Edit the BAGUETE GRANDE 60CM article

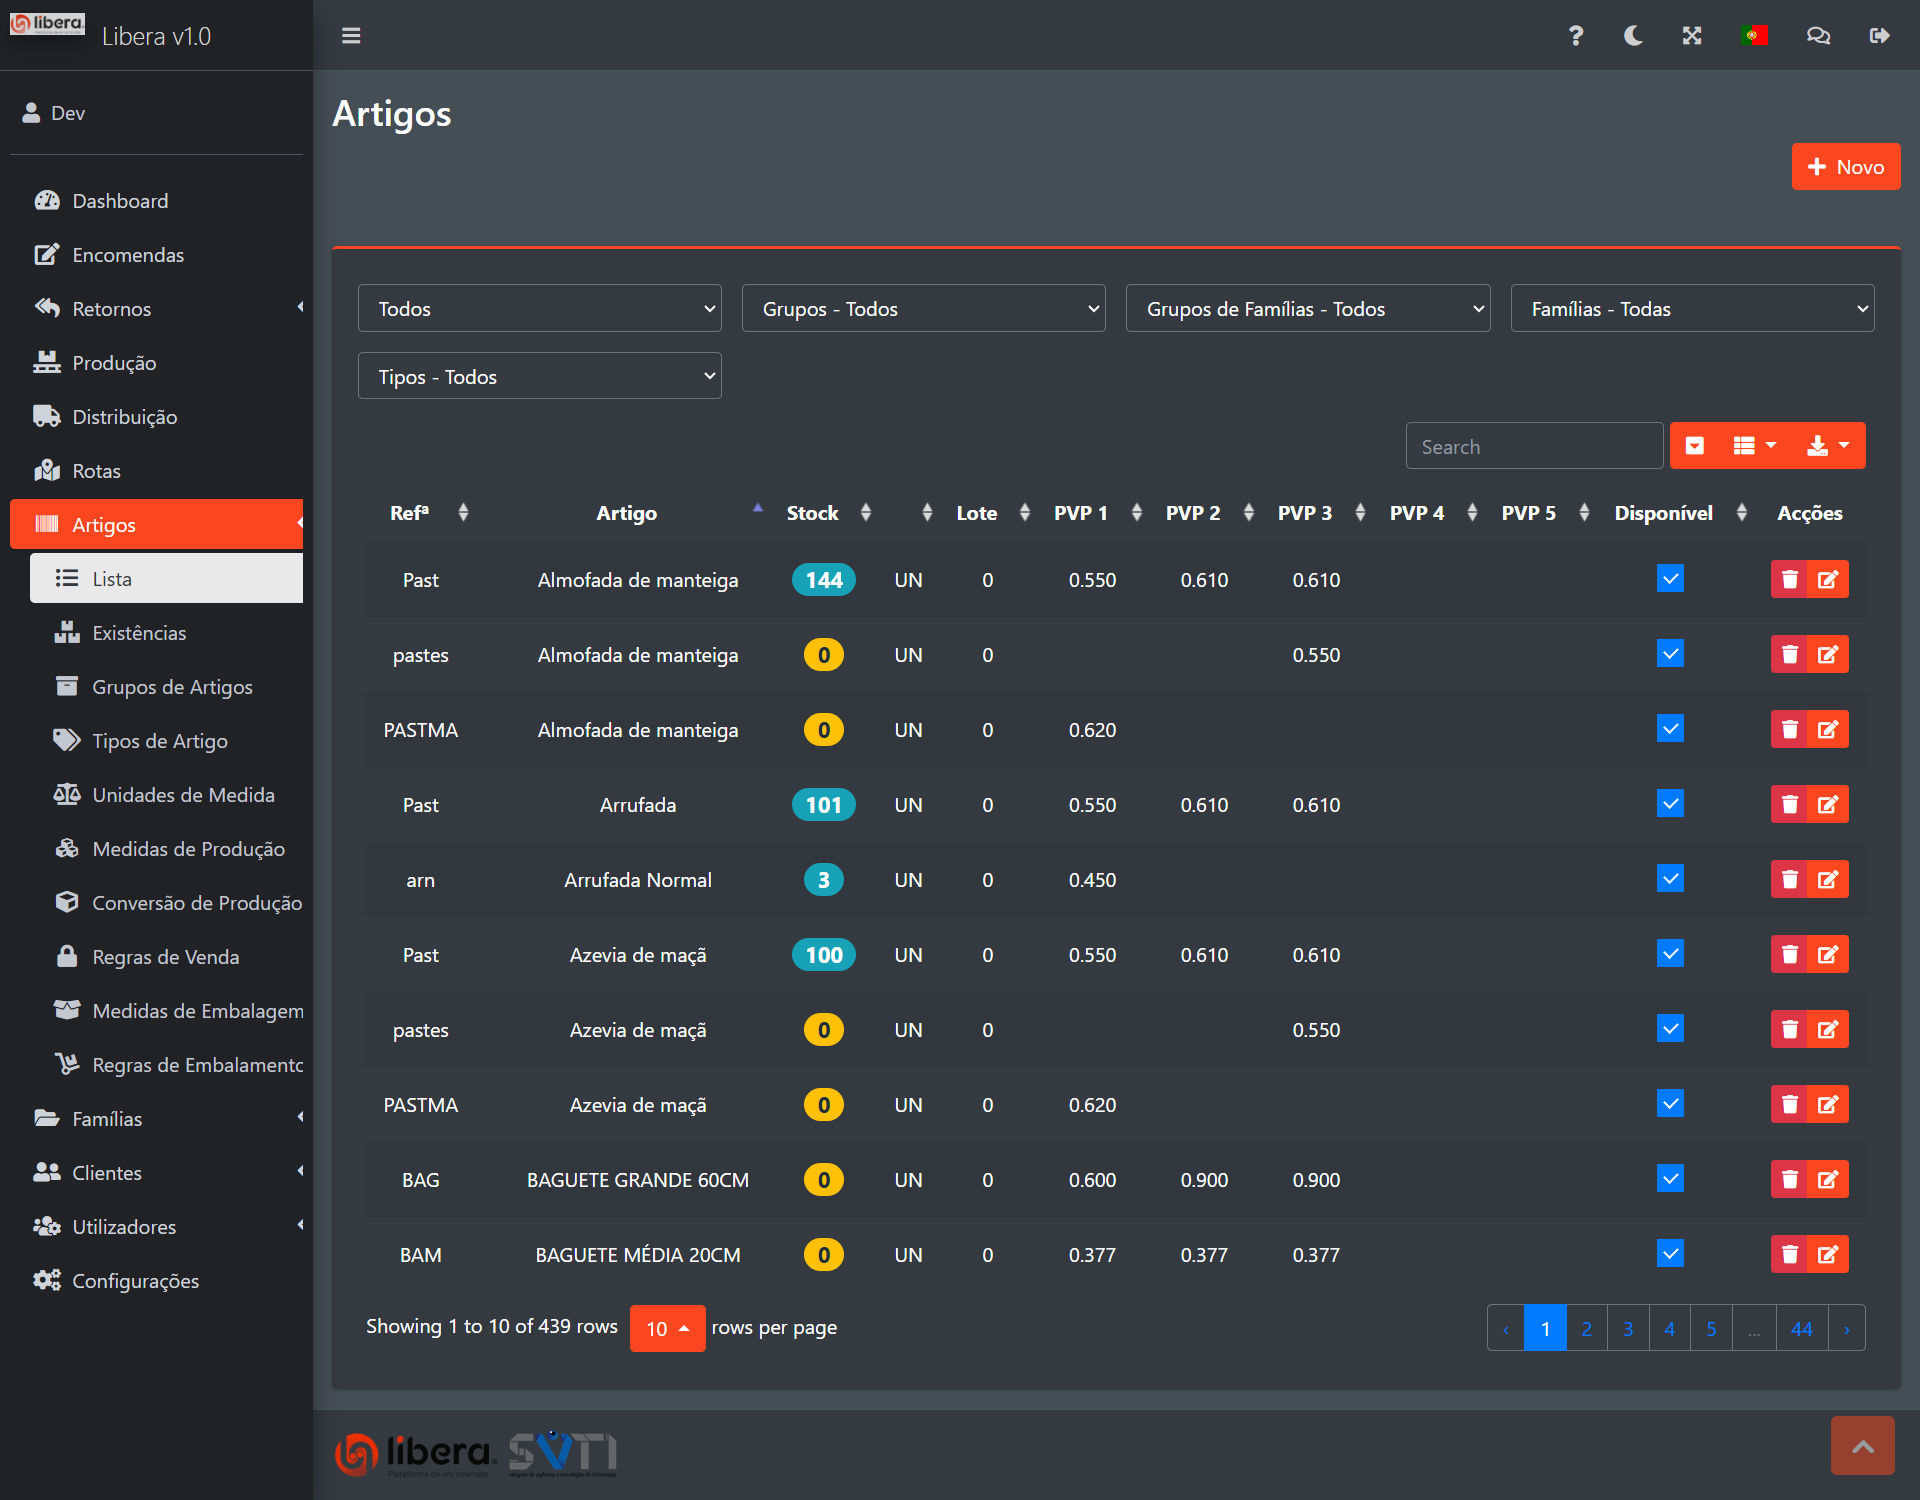tap(1828, 1180)
